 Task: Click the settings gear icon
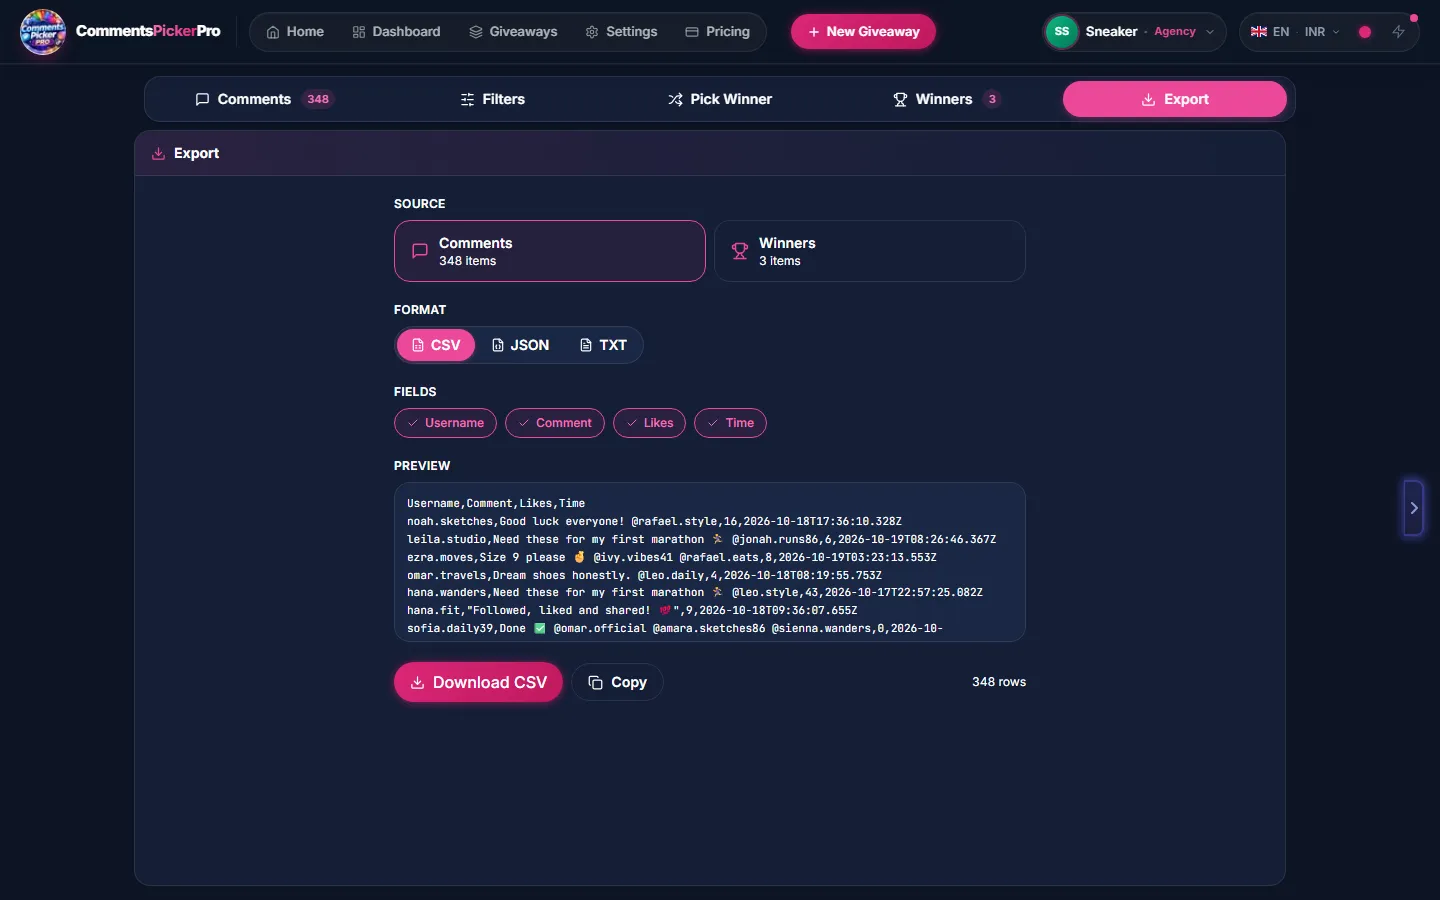coord(592,32)
